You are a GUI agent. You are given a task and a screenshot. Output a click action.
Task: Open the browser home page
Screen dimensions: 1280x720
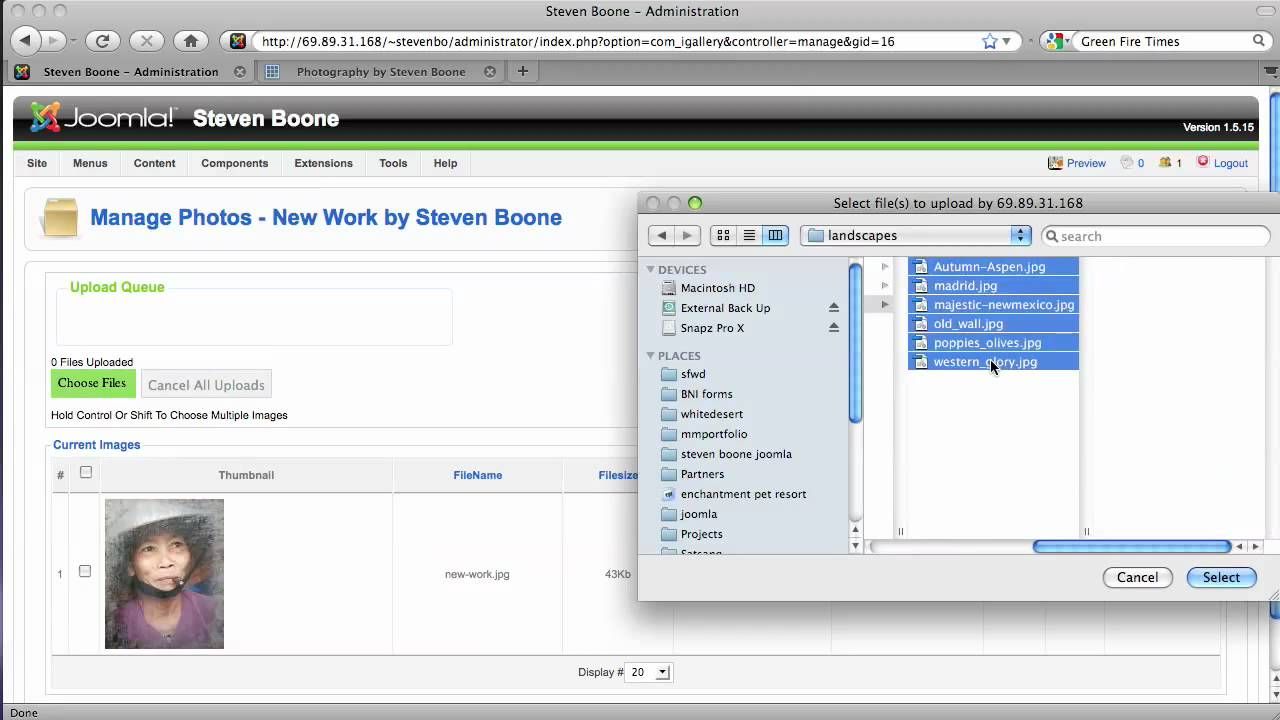point(190,41)
